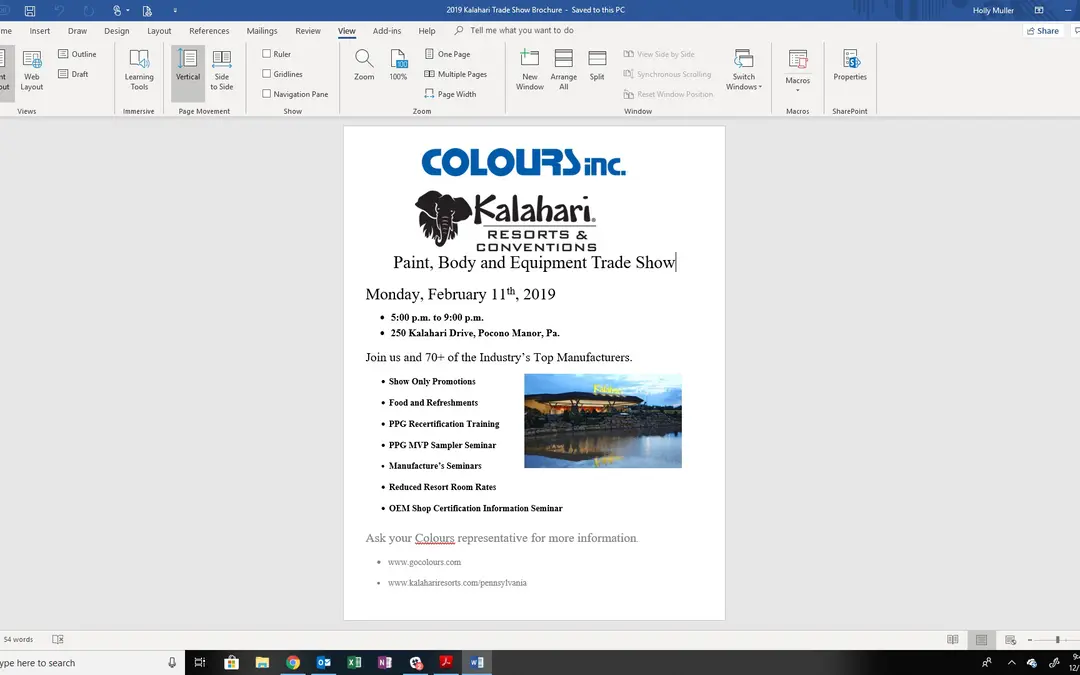The height and width of the screenshot is (675, 1080).
Task: Open a New Window
Action: [530, 71]
